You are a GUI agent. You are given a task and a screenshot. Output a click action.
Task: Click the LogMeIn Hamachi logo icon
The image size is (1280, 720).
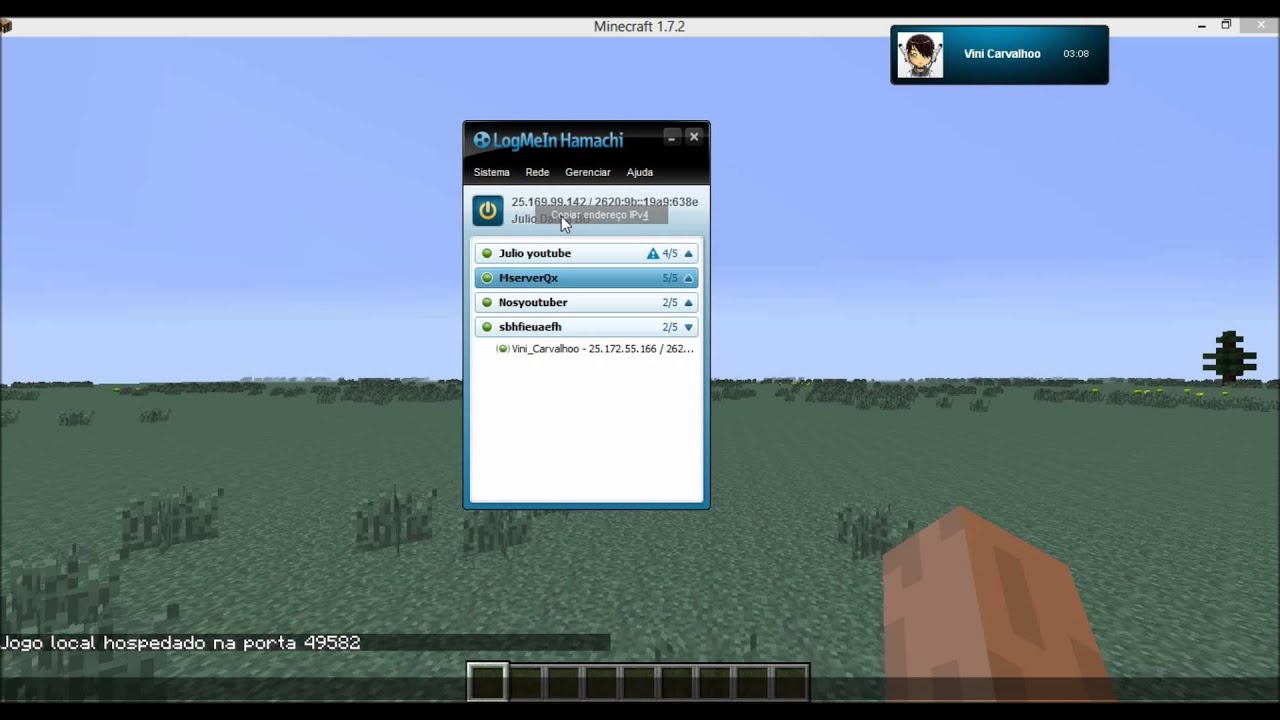[482, 140]
